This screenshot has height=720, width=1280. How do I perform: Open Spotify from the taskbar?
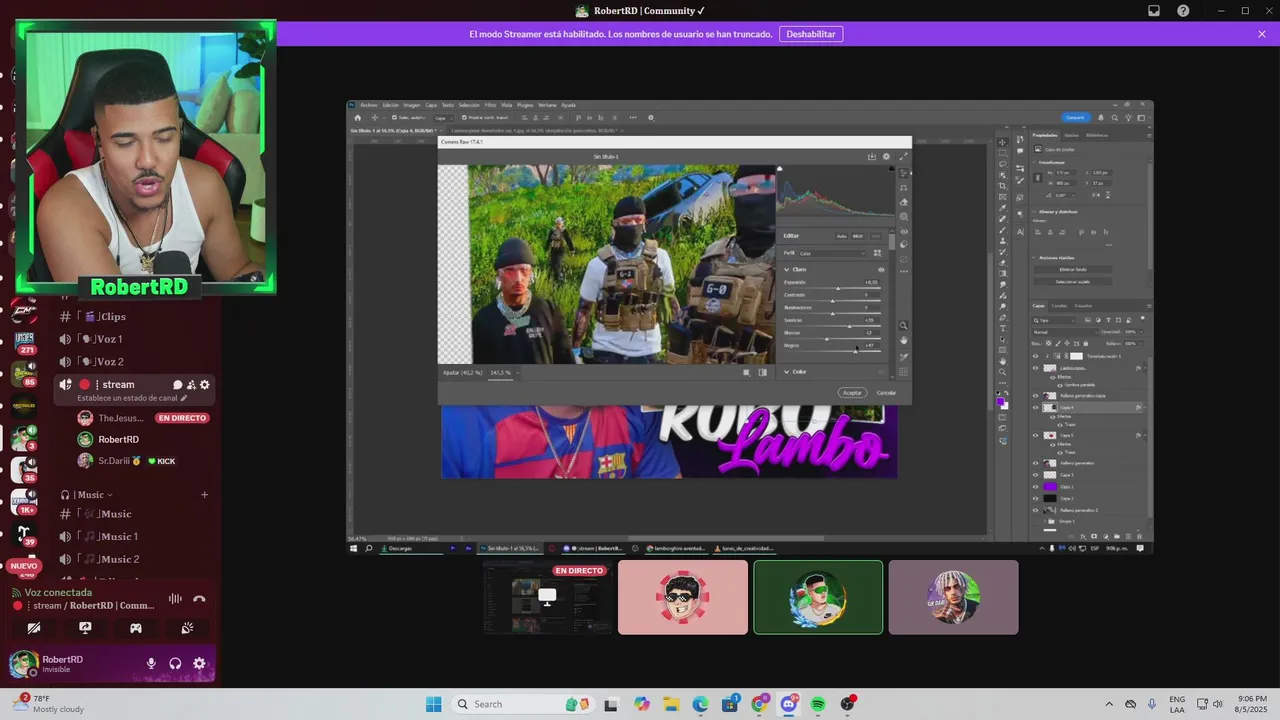click(818, 704)
